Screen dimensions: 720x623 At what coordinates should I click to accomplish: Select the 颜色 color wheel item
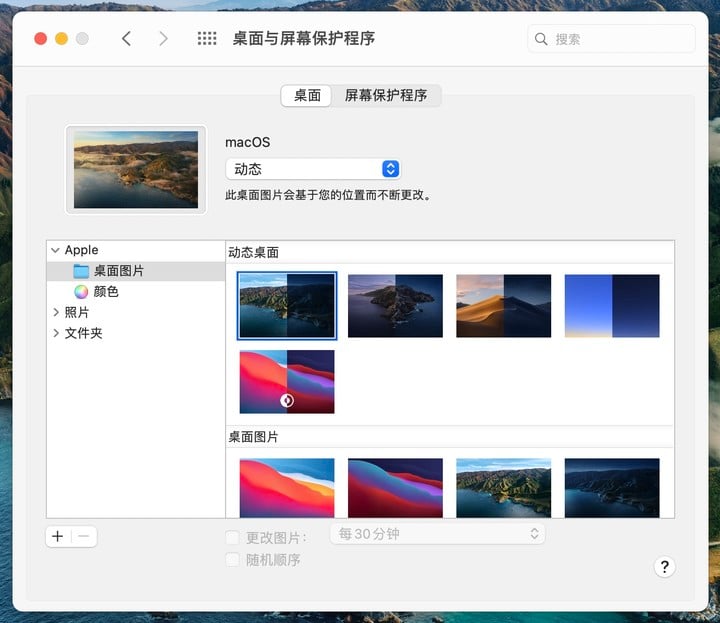(81, 292)
